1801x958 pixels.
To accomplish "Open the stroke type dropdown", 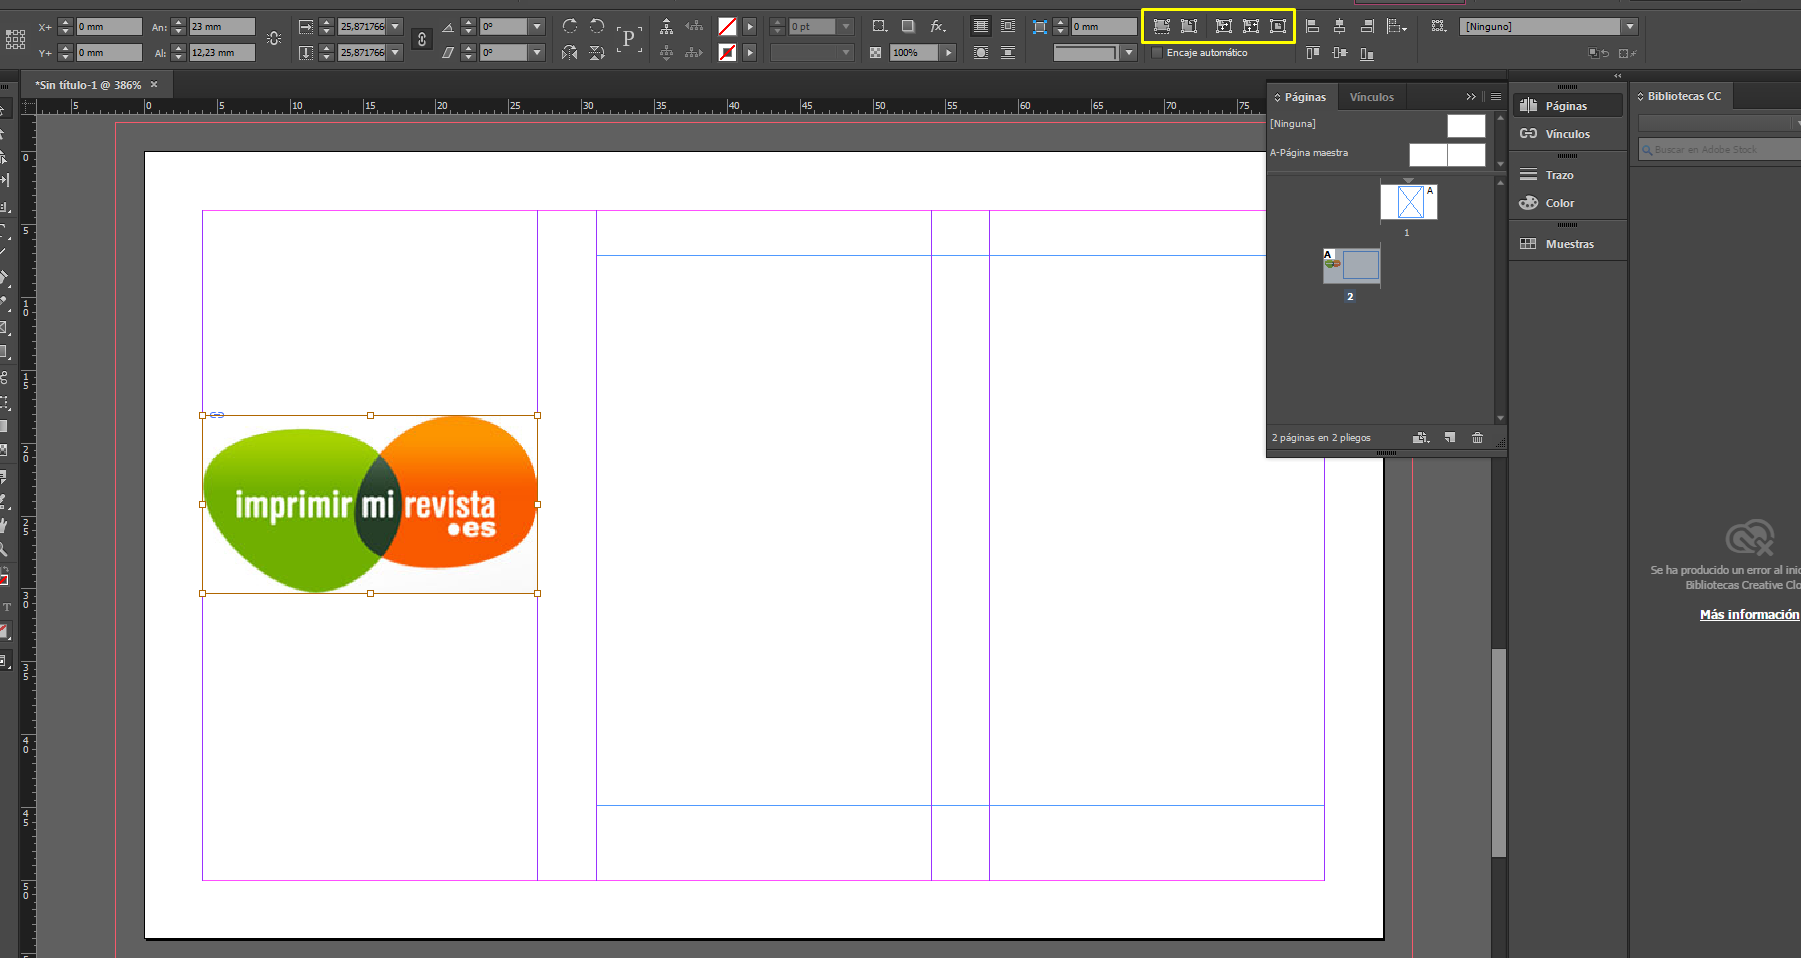I will (846, 52).
